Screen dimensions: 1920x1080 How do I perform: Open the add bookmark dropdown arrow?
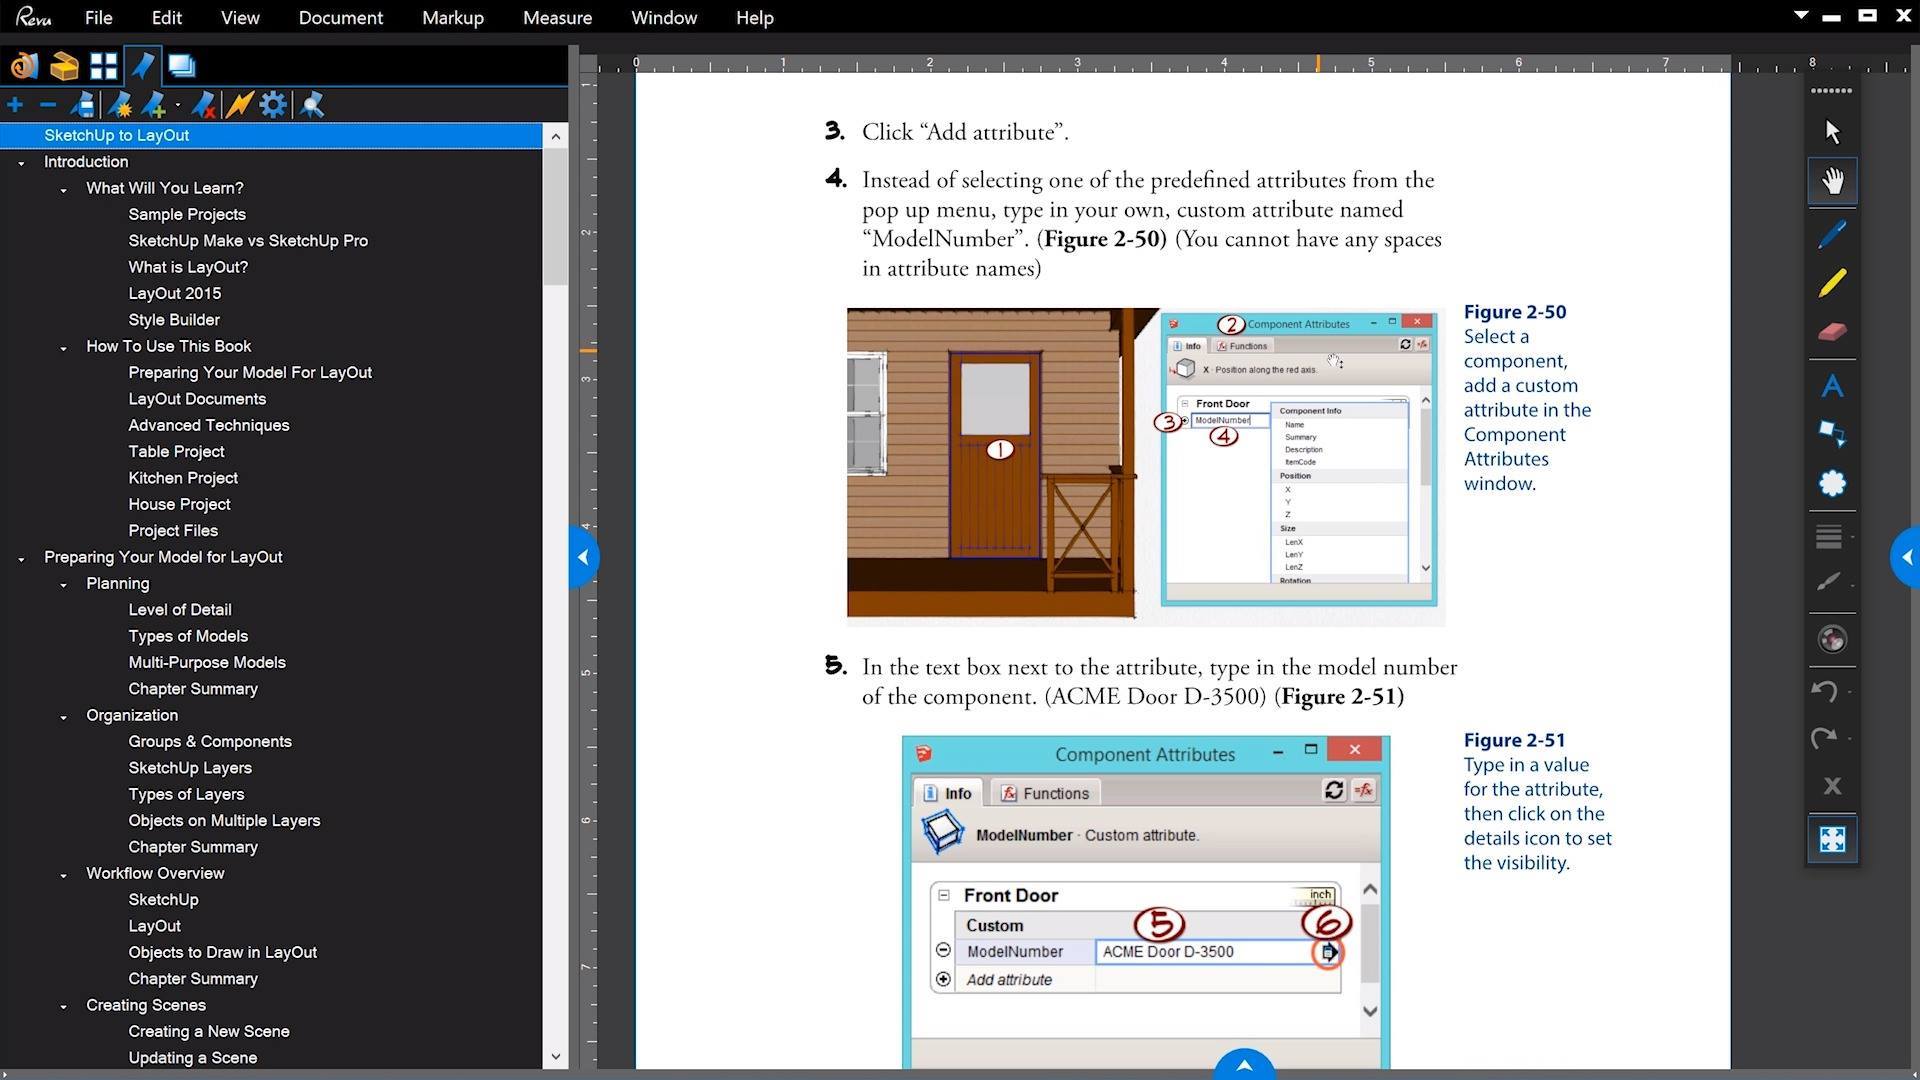(178, 105)
